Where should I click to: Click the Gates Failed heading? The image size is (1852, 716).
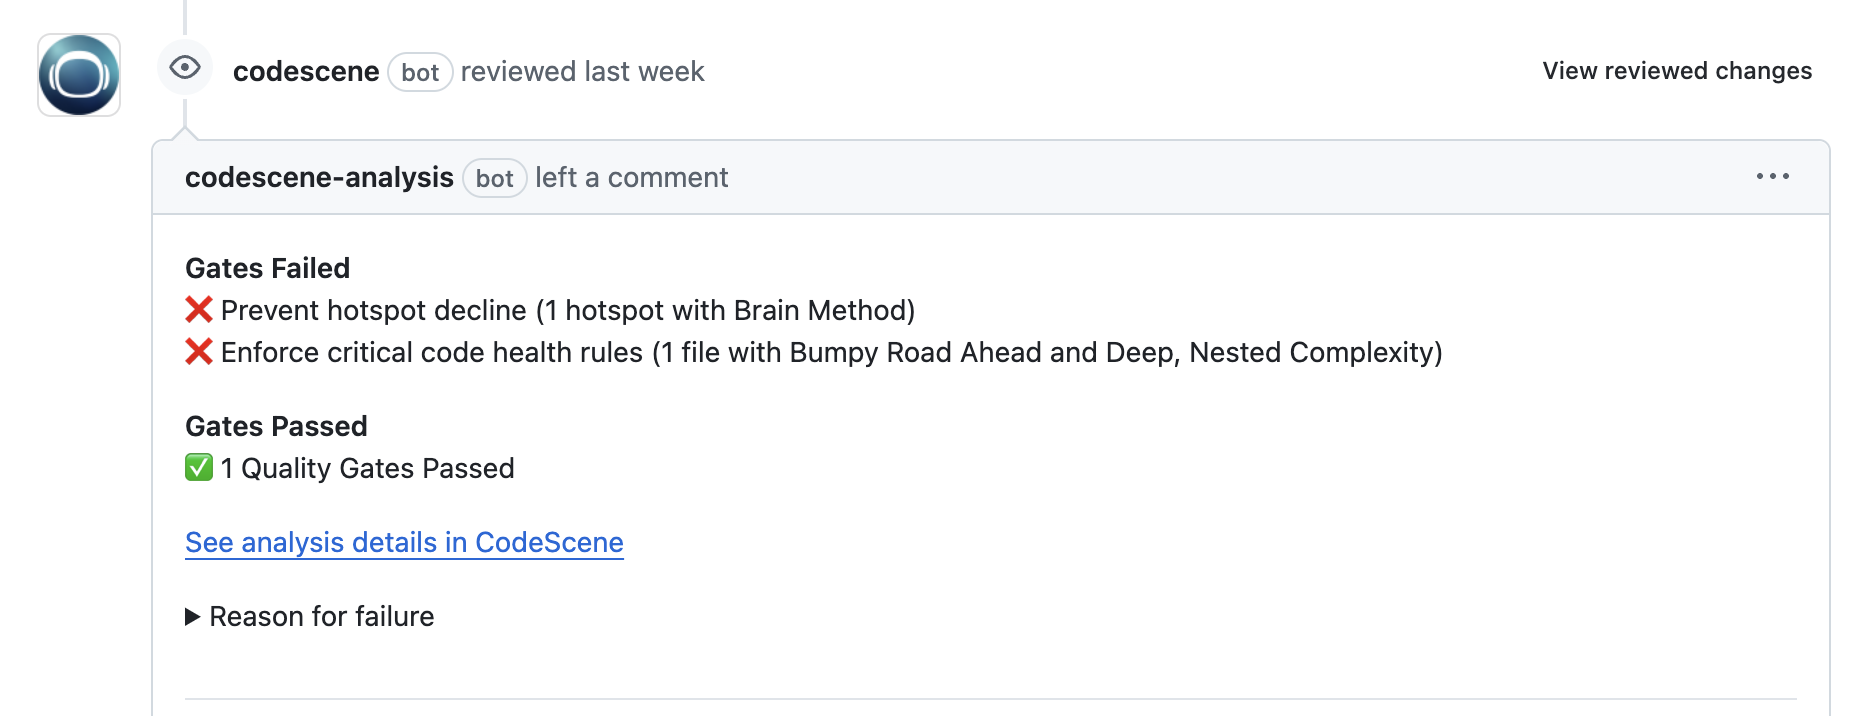click(267, 267)
